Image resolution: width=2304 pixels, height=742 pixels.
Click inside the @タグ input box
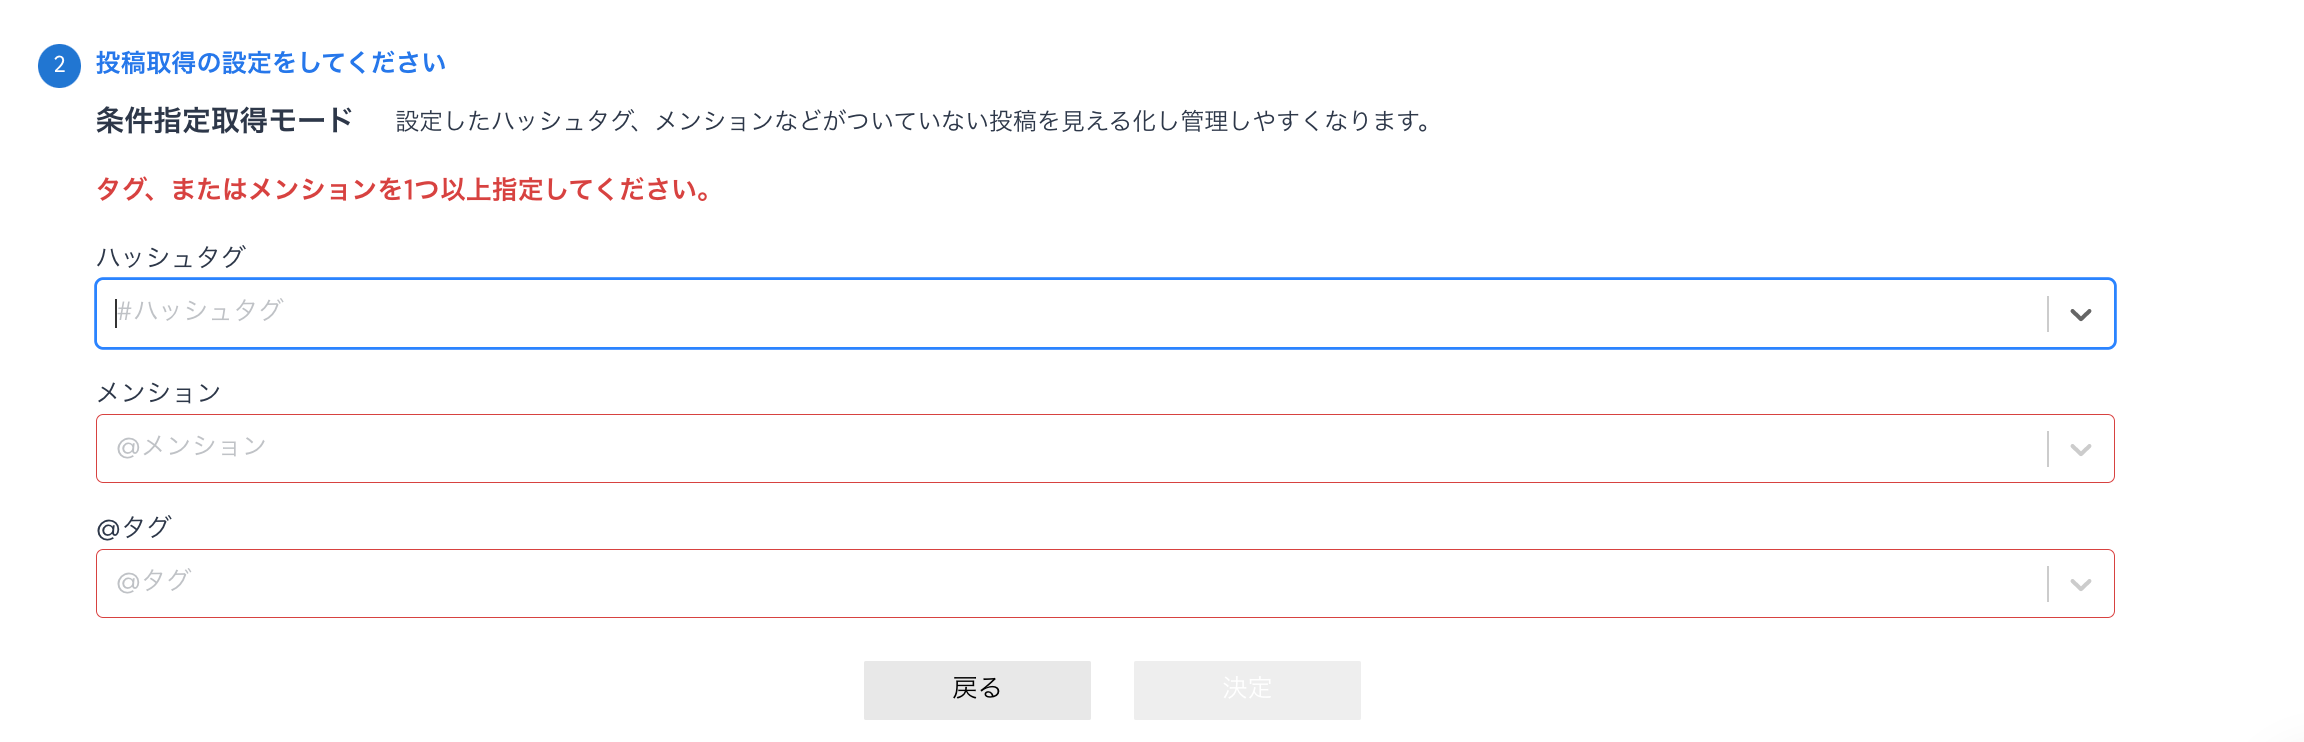coord(1000,583)
